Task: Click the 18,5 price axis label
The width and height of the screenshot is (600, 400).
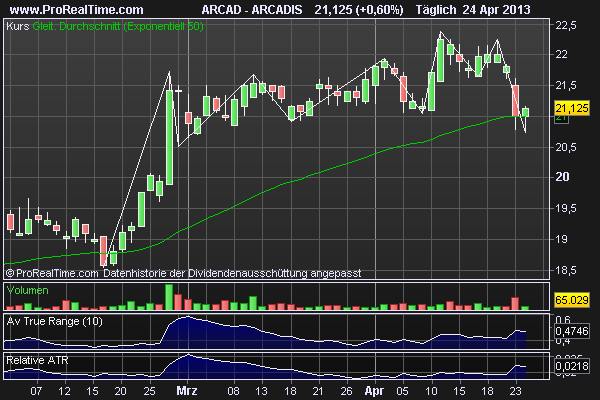Action: pos(566,270)
